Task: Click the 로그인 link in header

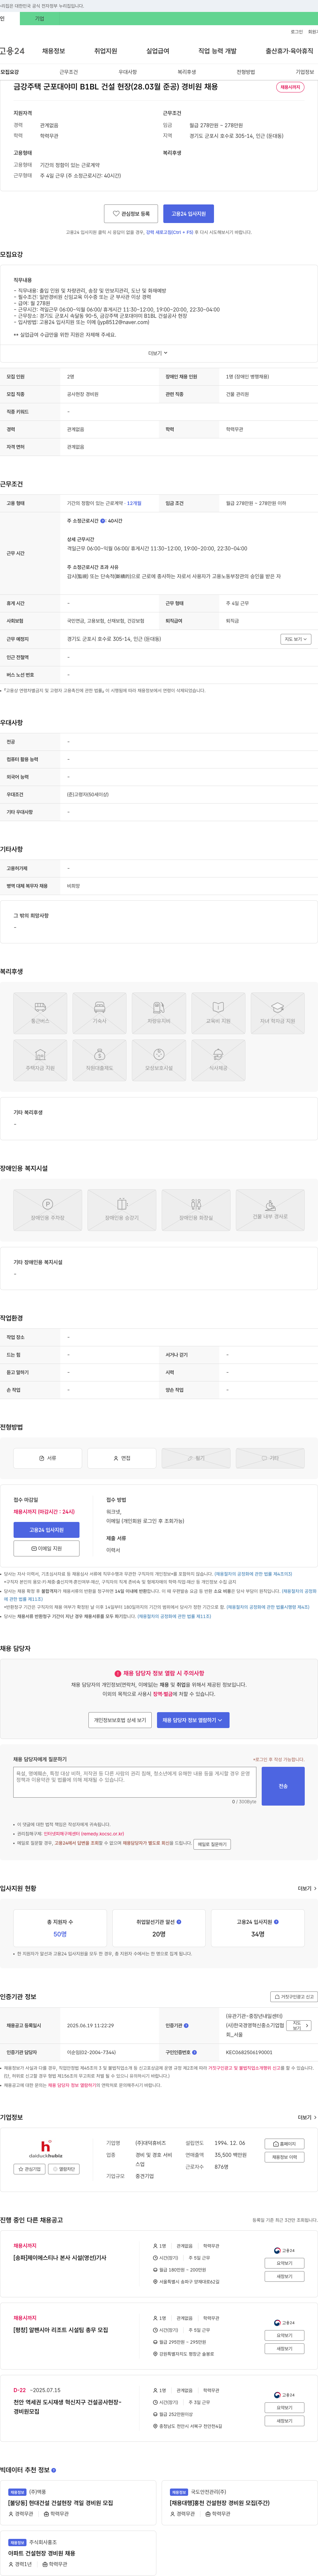Action: point(297,32)
